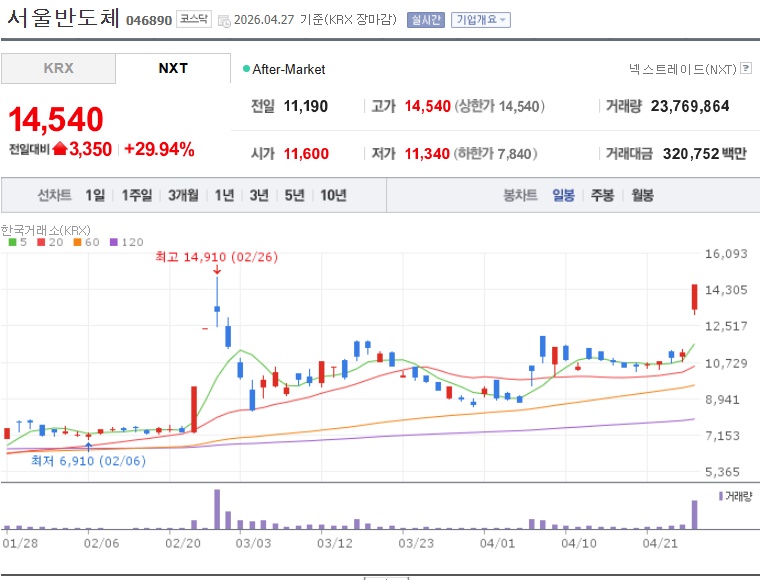
Task: Click the purple 120-day moving average swatch
Action: click(114, 242)
